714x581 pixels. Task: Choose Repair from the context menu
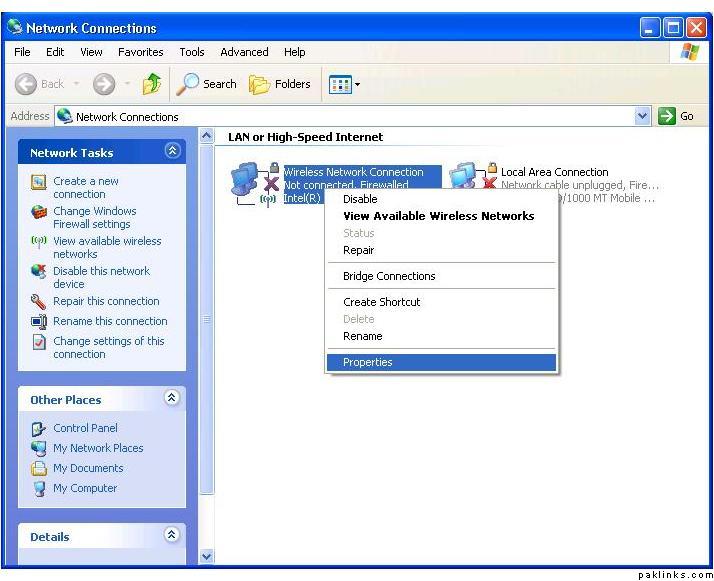[441, 250]
